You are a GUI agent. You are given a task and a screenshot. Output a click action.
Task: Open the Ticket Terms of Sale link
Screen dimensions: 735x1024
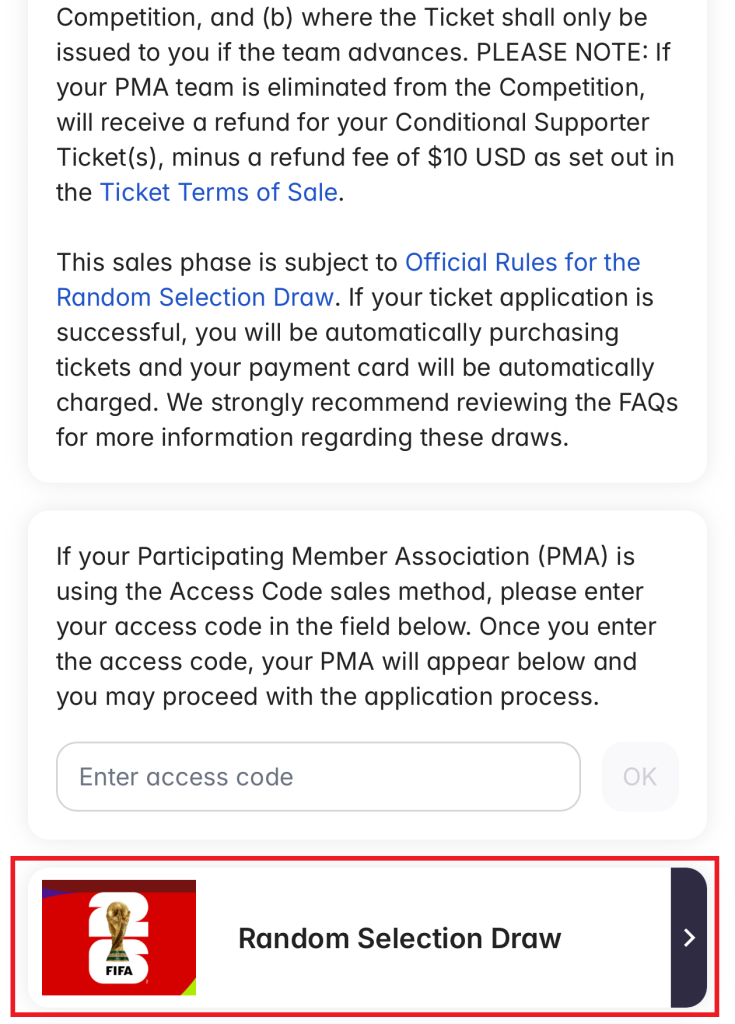click(x=218, y=192)
